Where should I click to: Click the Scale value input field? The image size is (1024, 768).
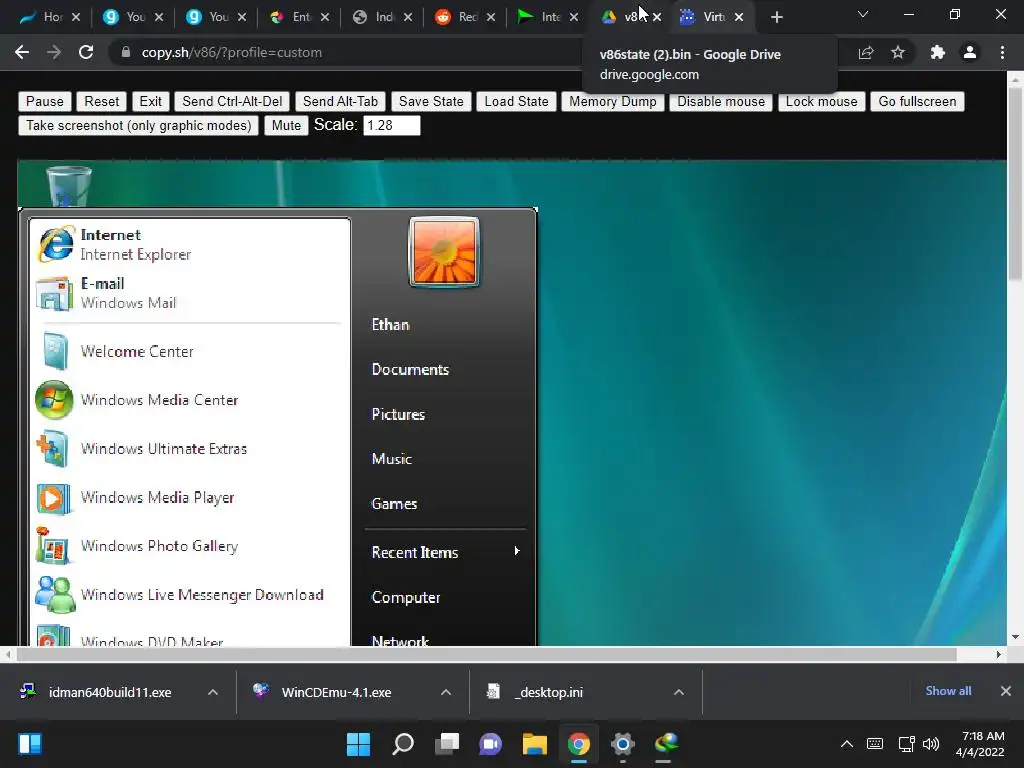coord(391,125)
